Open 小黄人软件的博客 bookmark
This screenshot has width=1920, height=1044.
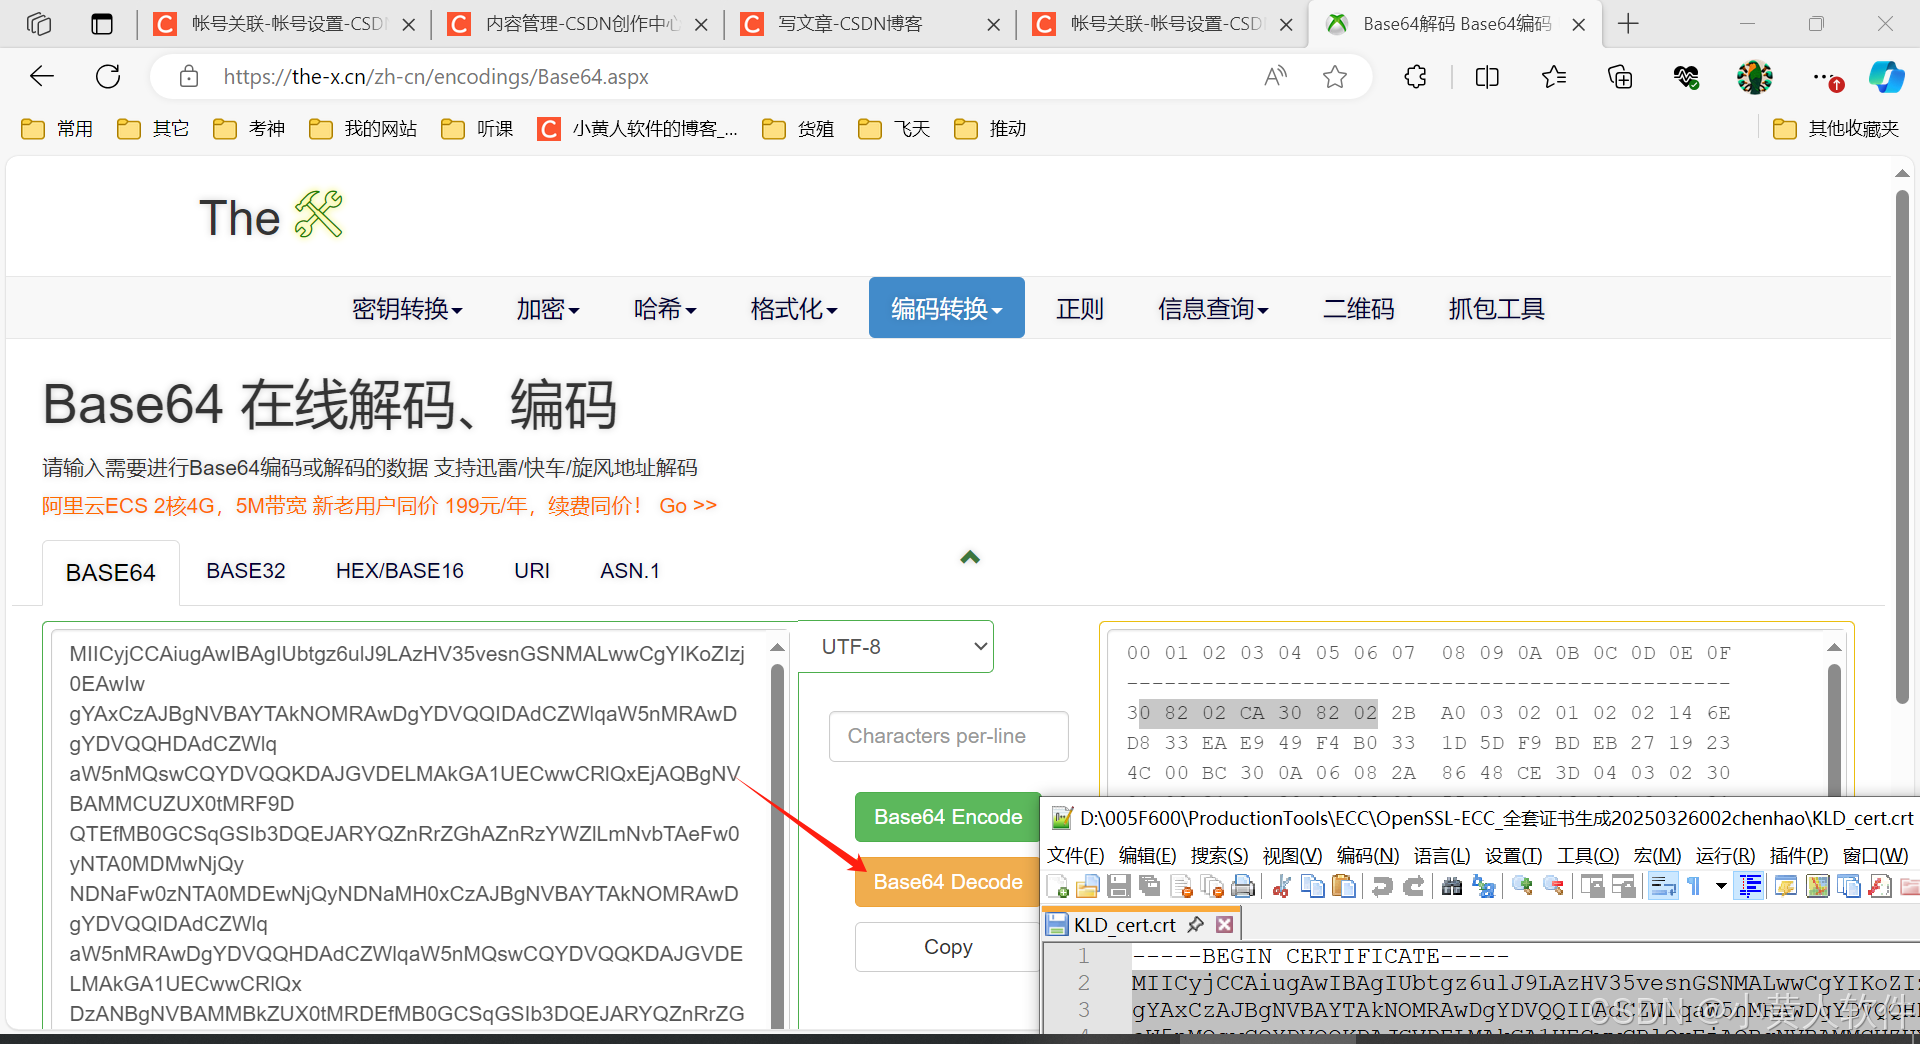click(x=638, y=129)
